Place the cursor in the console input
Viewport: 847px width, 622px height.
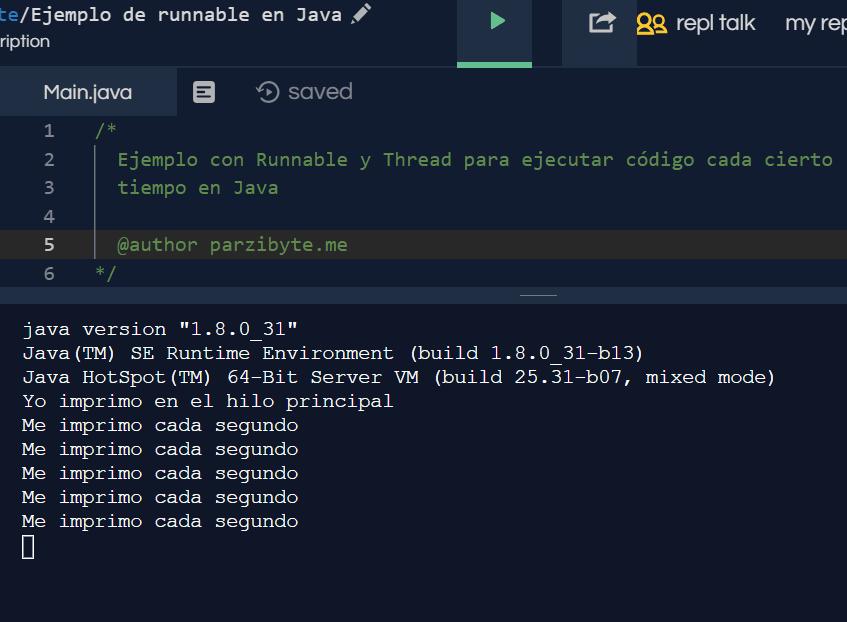pyautogui.click(x=30, y=546)
